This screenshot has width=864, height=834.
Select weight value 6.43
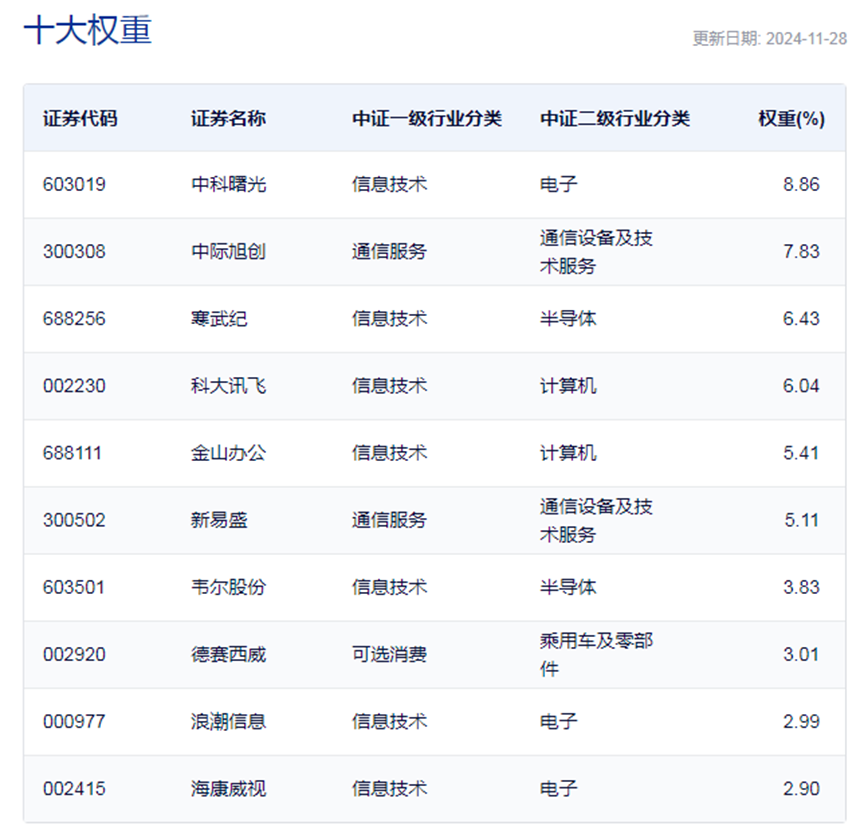(801, 318)
